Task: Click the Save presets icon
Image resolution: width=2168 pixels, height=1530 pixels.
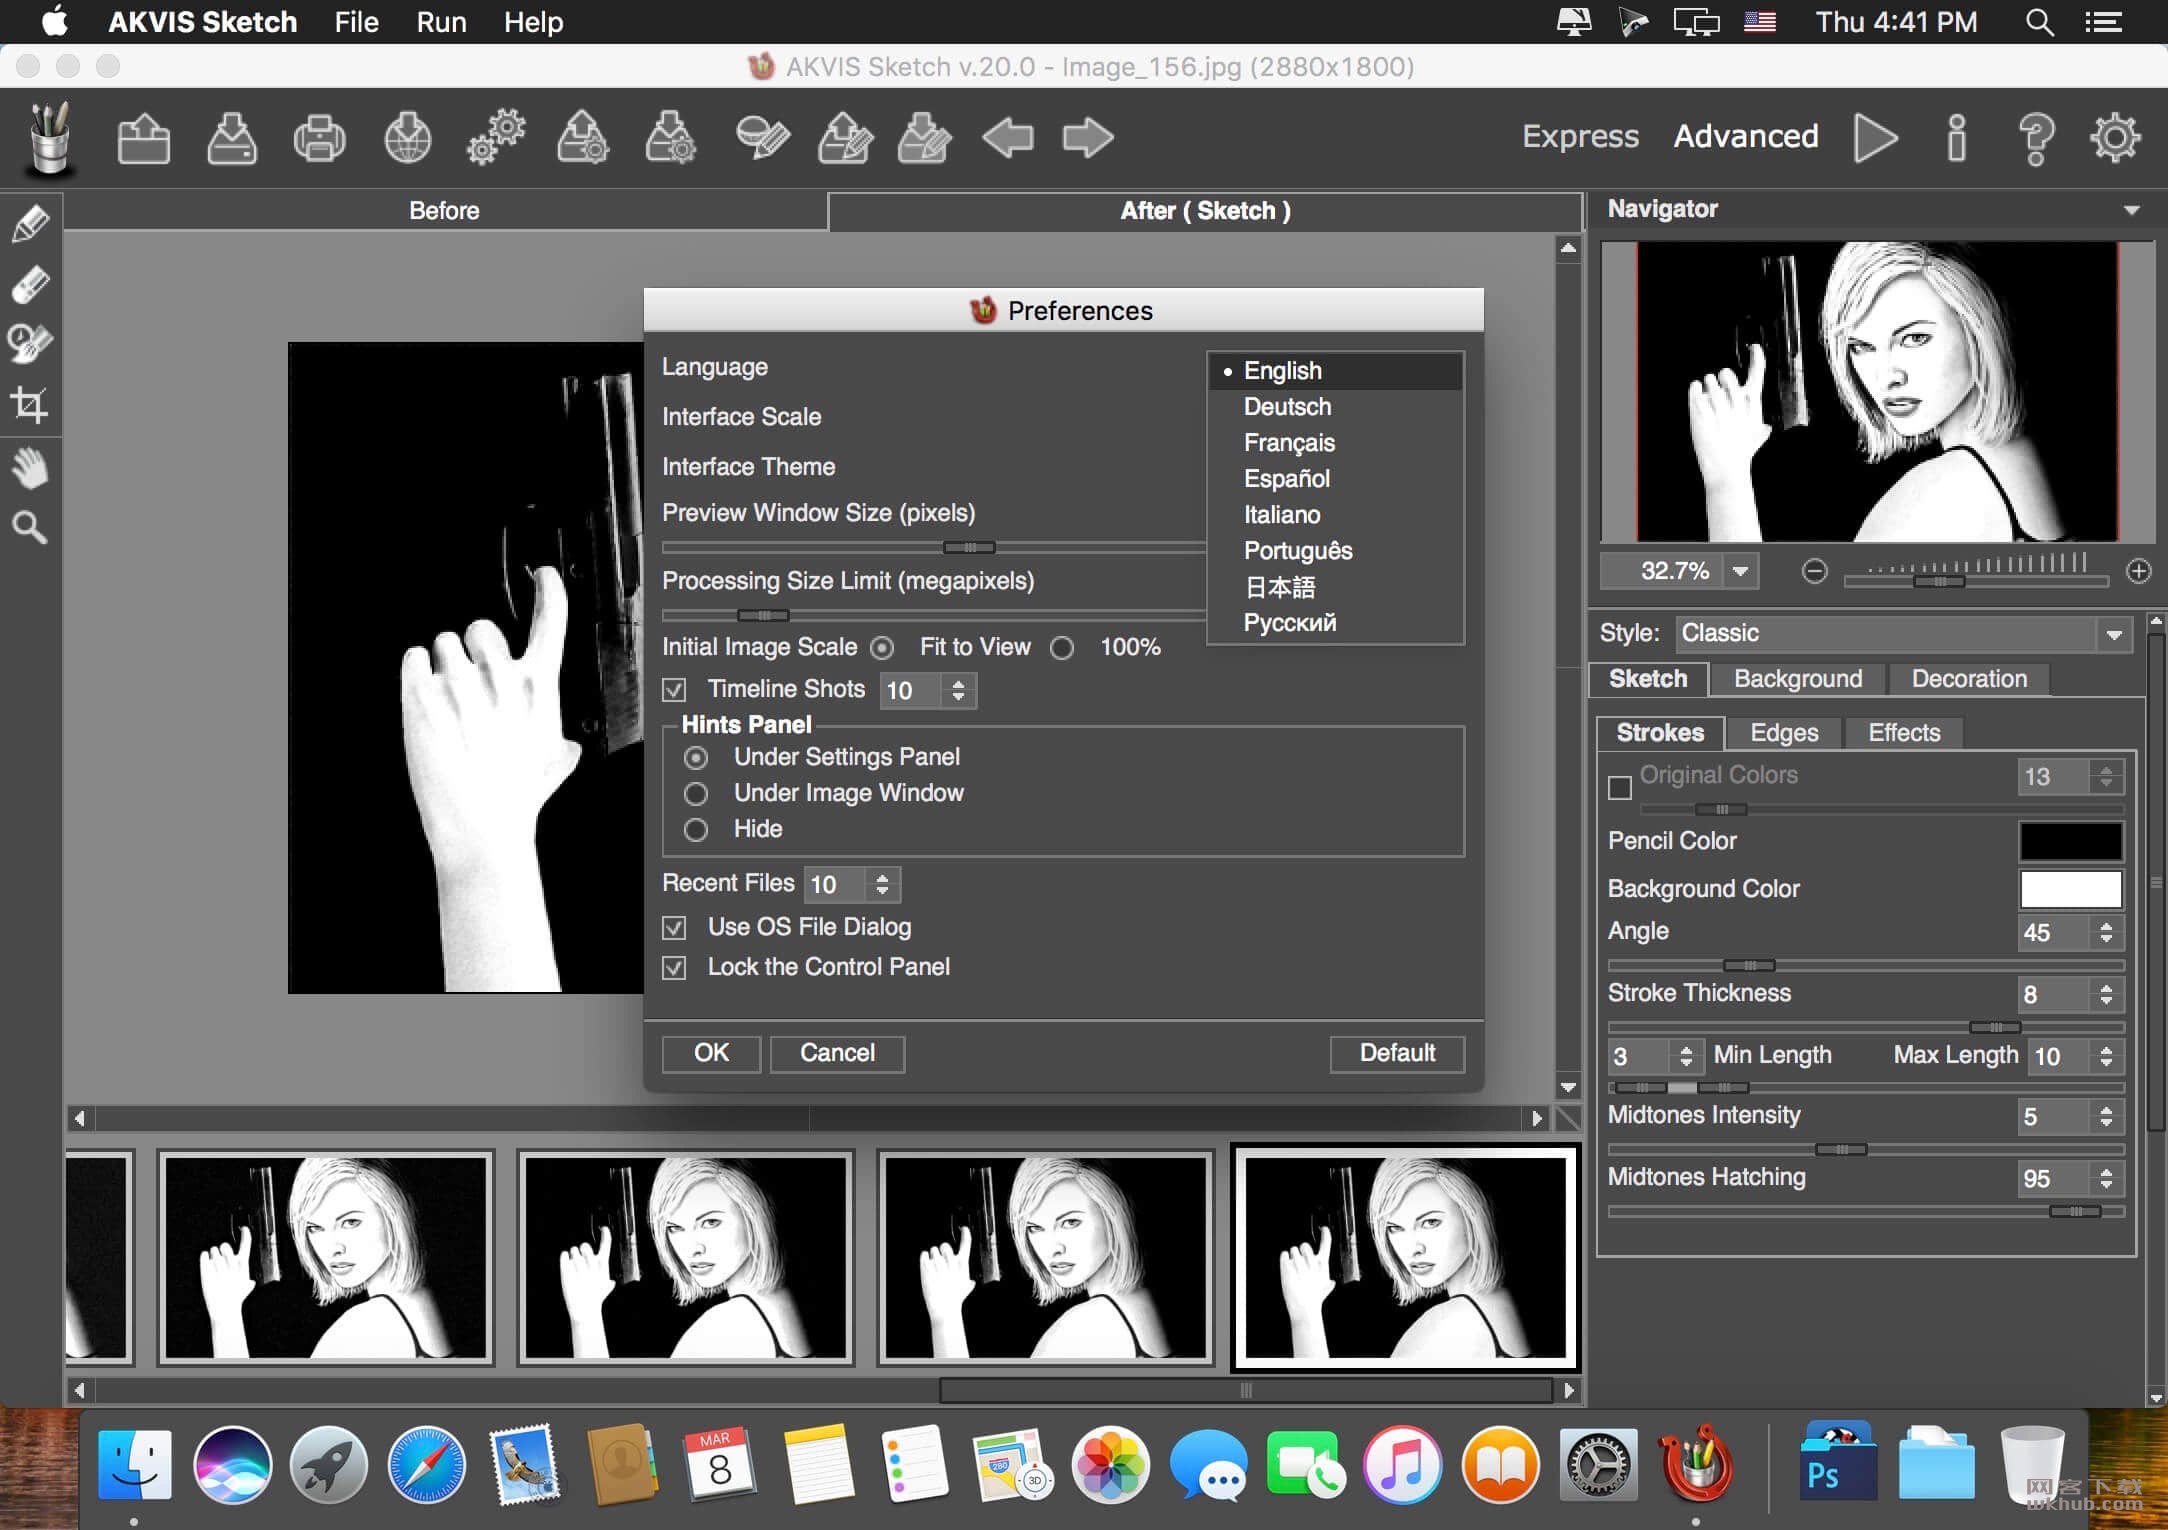Action: 671,138
